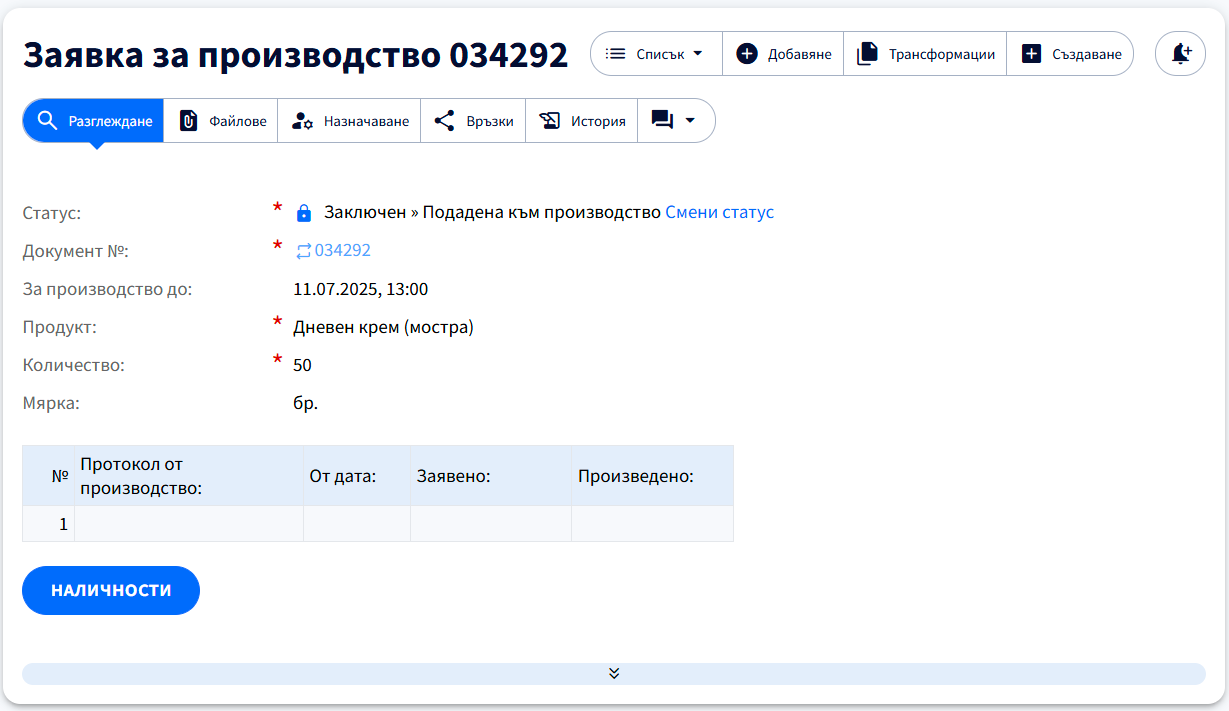
Task: Click the notification bell icon
Action: [1180, 53]
